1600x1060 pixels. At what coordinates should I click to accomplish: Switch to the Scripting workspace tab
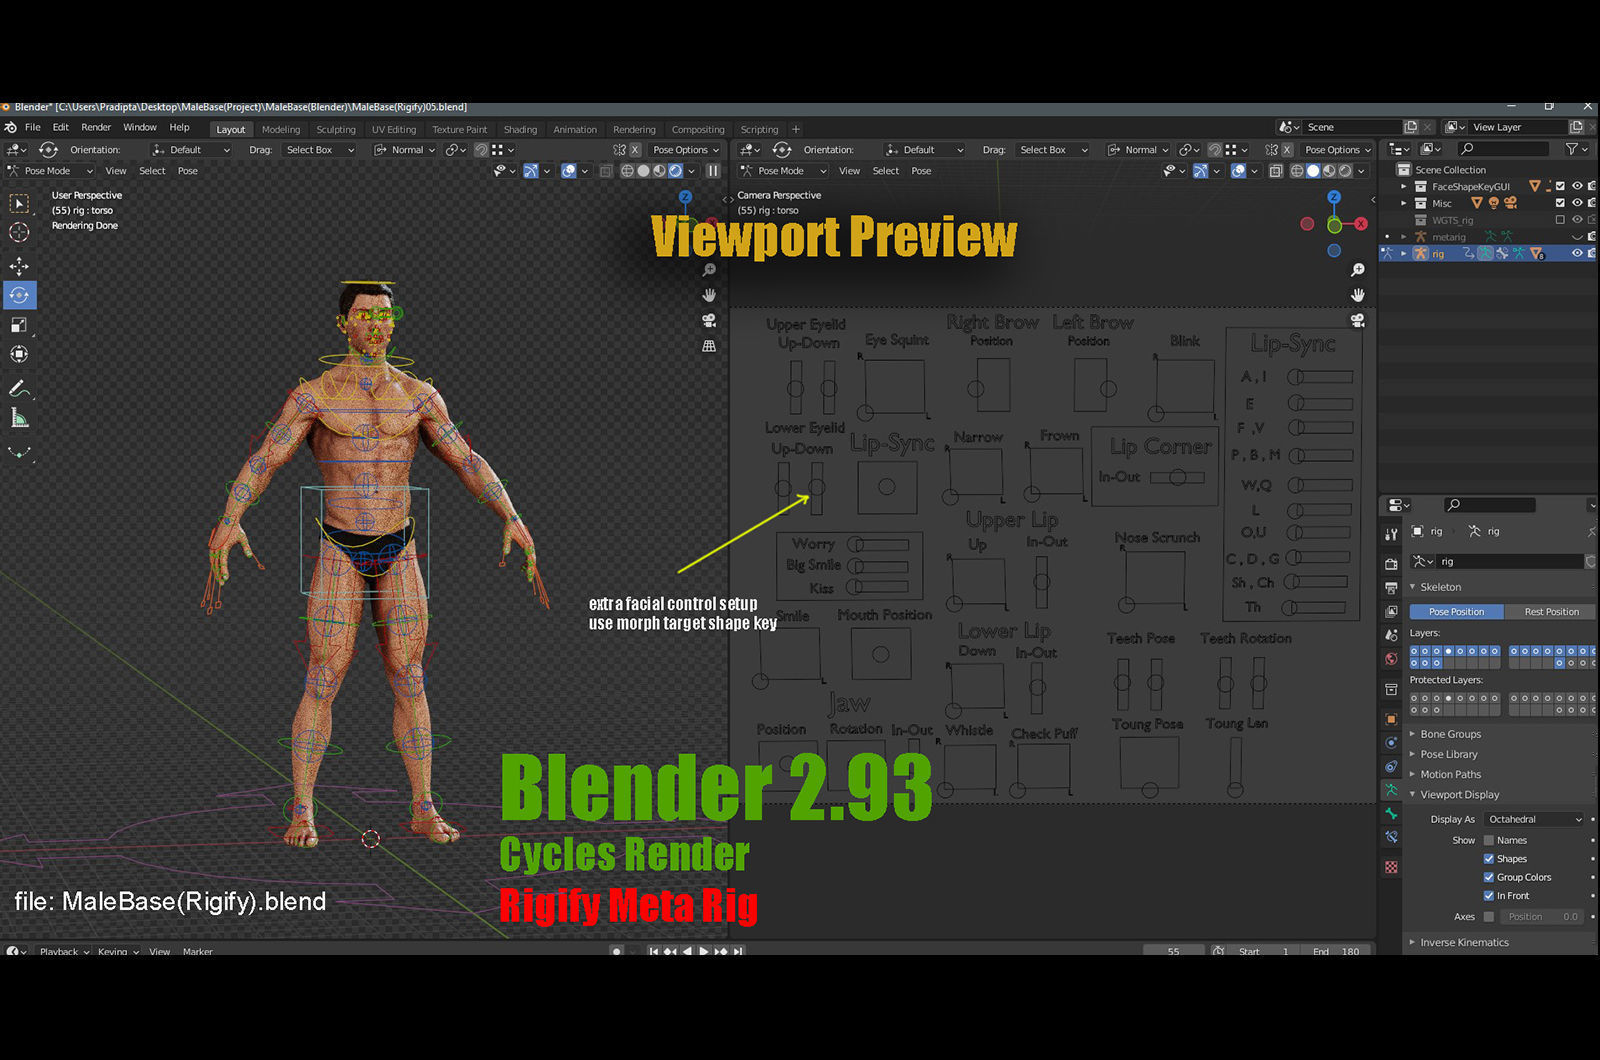pyautogui.click(x=760, y=130)
